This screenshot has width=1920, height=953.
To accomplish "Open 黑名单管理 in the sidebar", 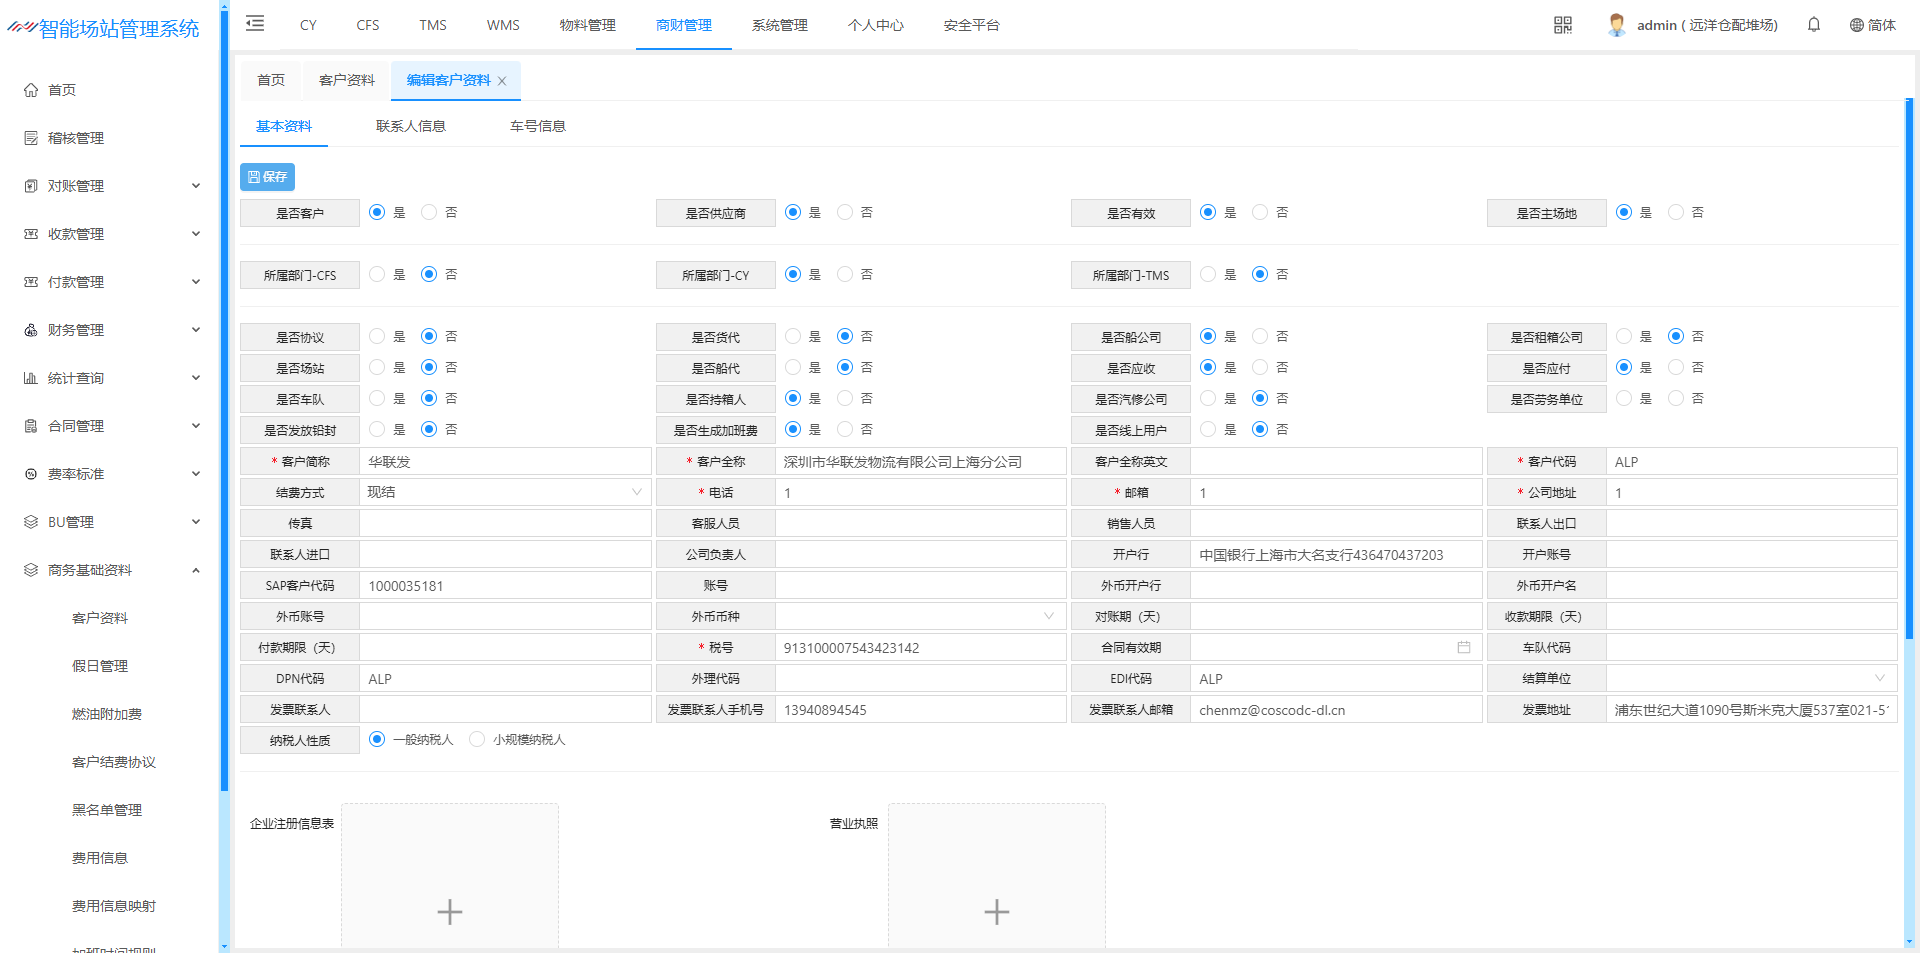I will tap(107, 810).
